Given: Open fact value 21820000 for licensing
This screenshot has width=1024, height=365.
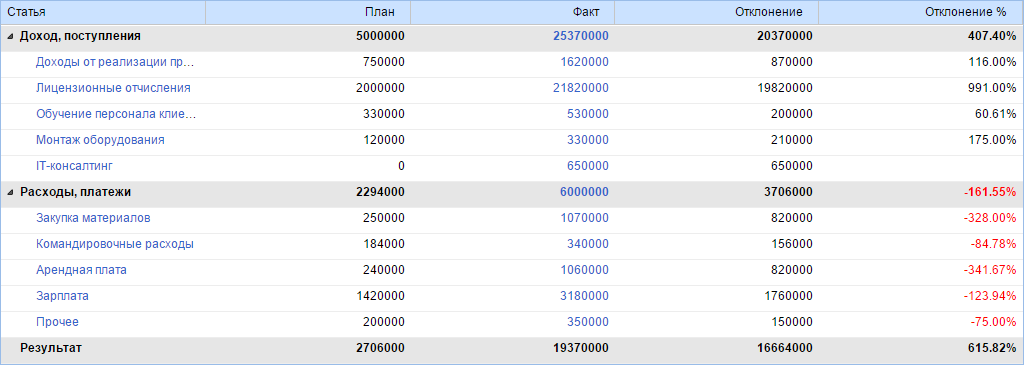Looking at the screenshot, I should click(581, 88).
